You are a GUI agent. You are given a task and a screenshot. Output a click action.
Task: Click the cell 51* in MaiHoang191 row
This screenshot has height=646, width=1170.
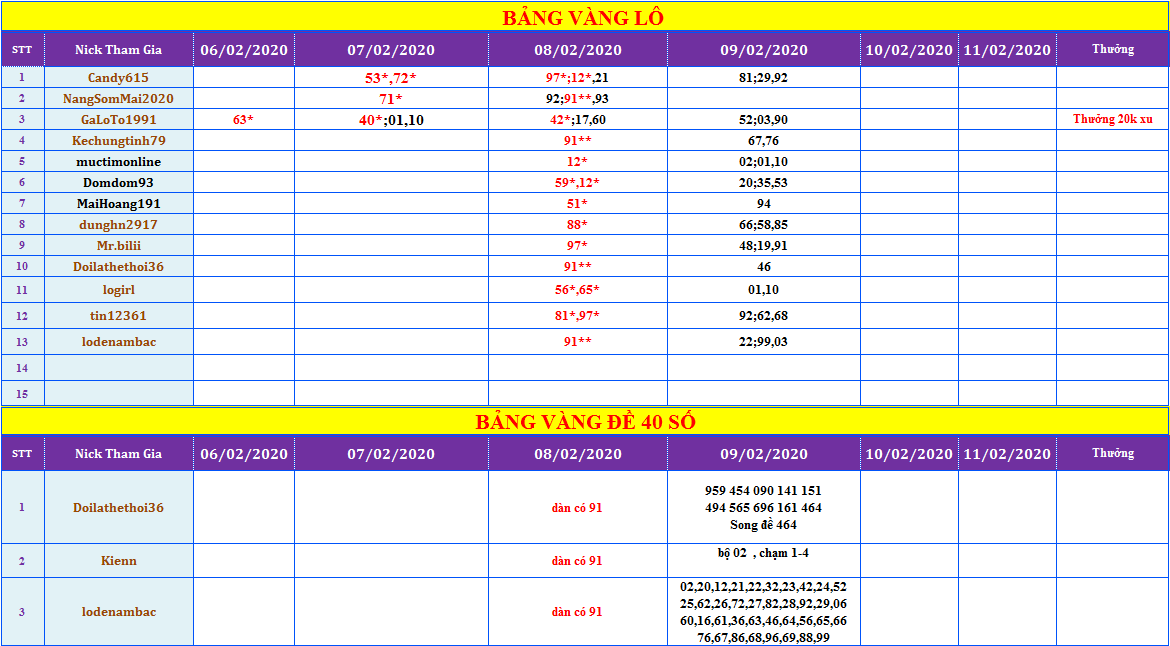tap(578, 203)
